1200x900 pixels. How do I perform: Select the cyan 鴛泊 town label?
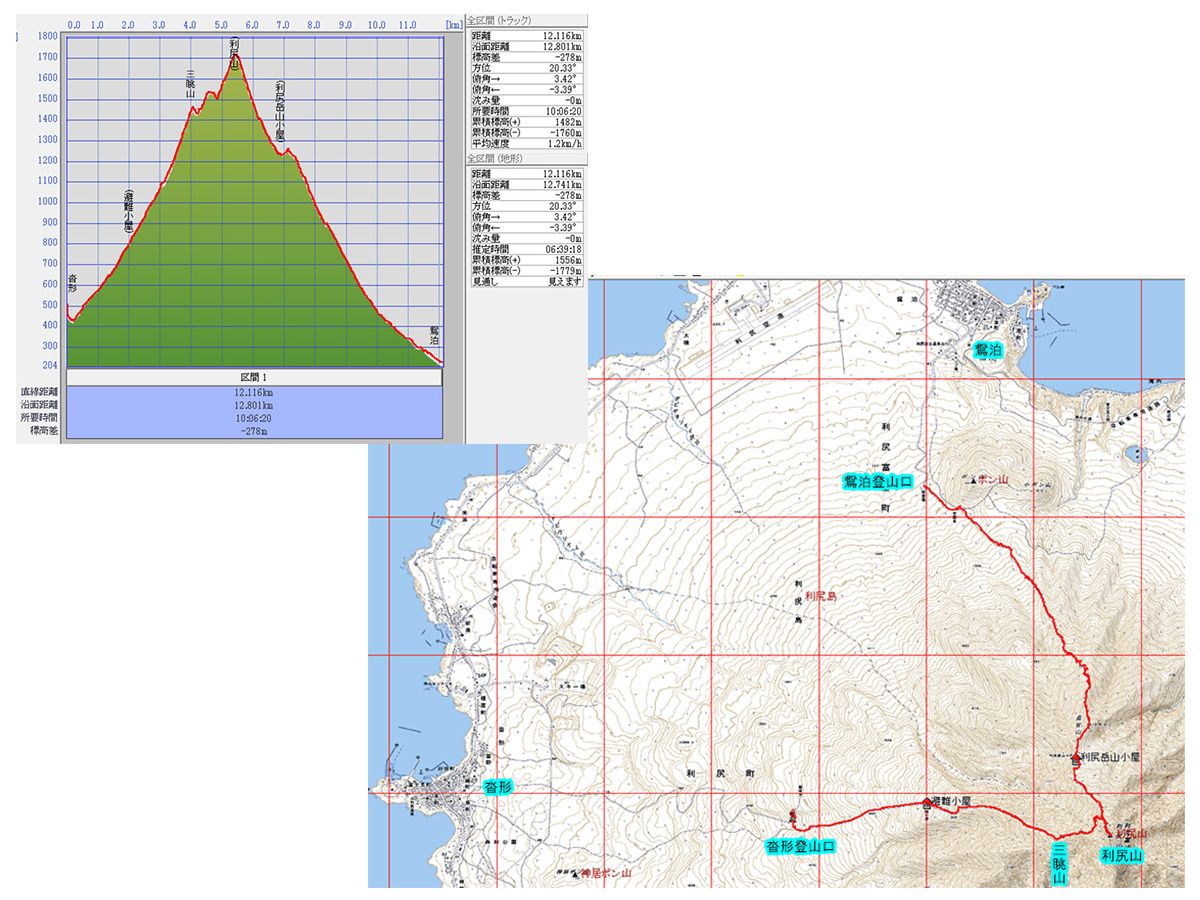tap(987, 350)
